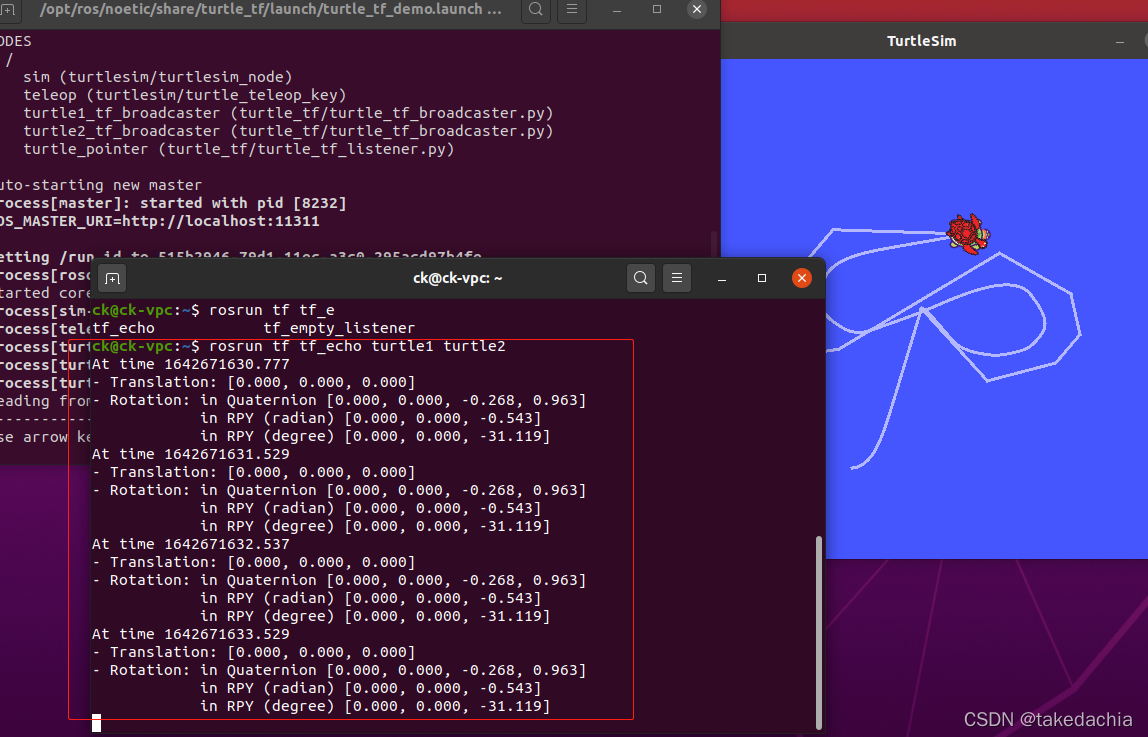Click the 'ck@ck-vpc: ~' window title
This screenshot has width=1148, height=737.
coord(458,278)
